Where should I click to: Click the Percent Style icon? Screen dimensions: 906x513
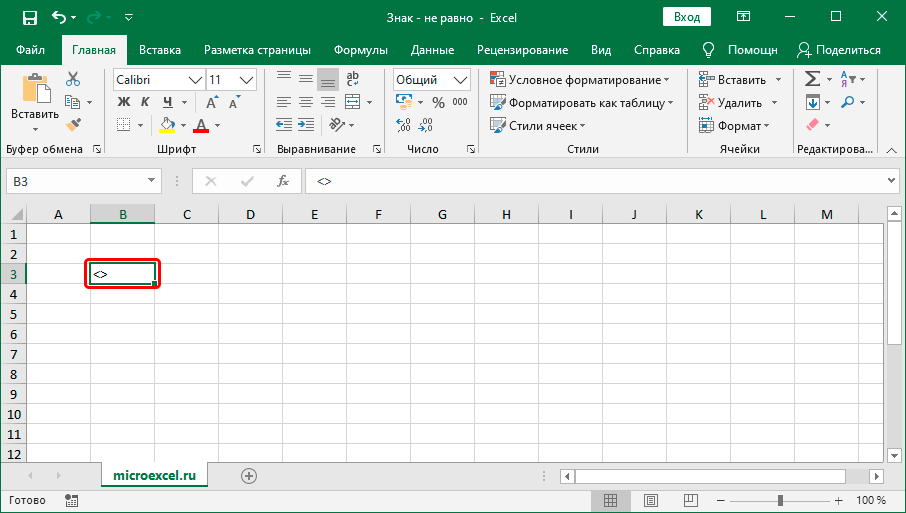pos(437,102)
